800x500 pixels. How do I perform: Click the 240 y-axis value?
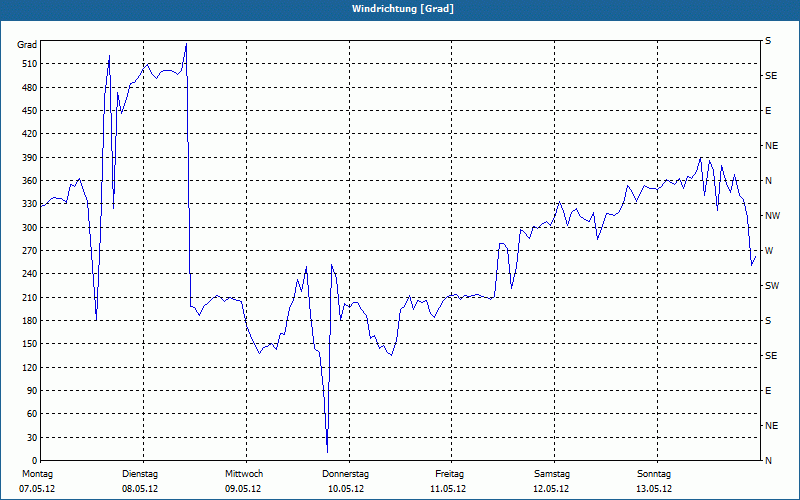point(30,274)
